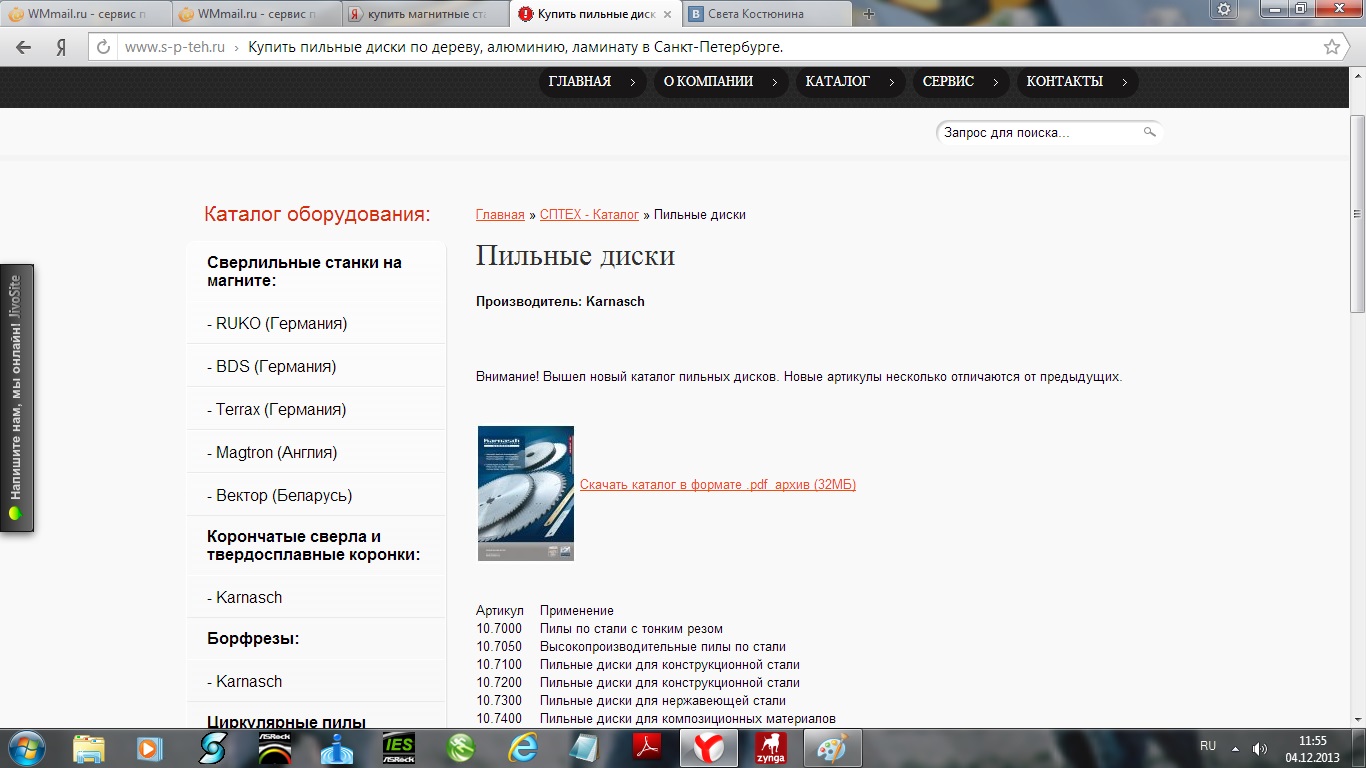Click the RU language indicator

point(1208,746)
